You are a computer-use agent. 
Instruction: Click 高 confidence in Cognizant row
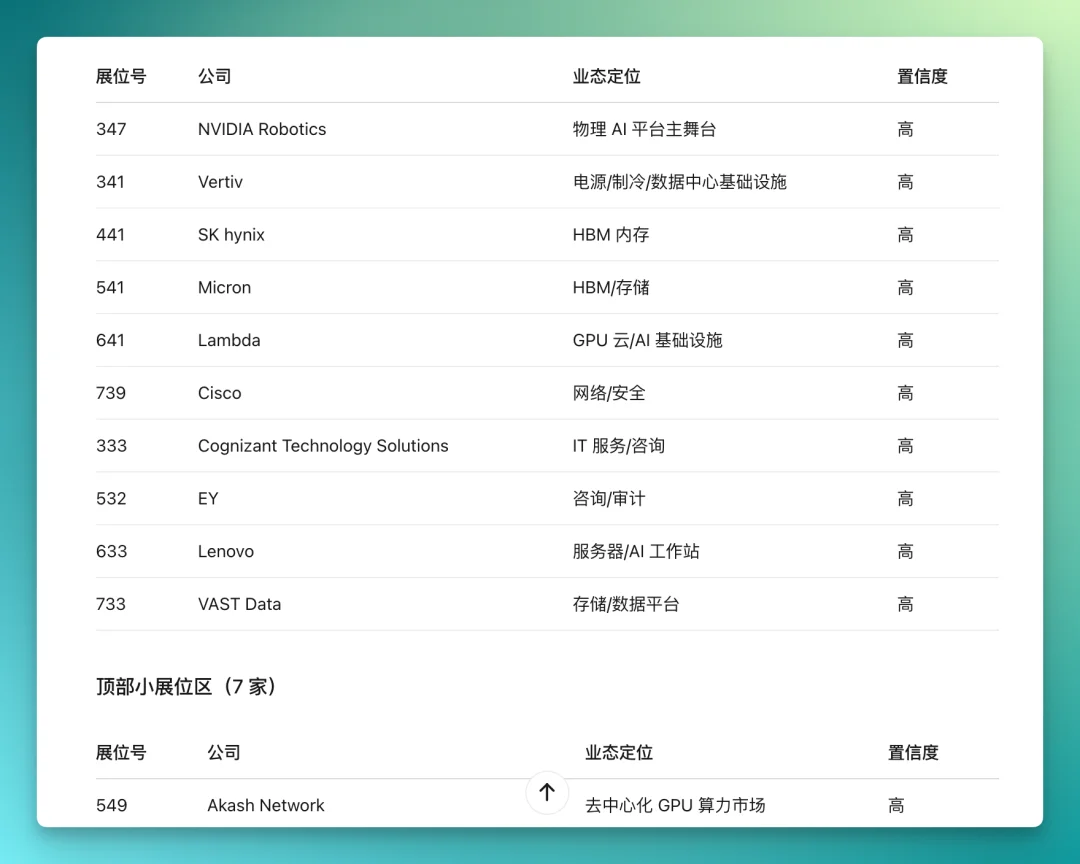pyautogui.click(x=905, y=446)
